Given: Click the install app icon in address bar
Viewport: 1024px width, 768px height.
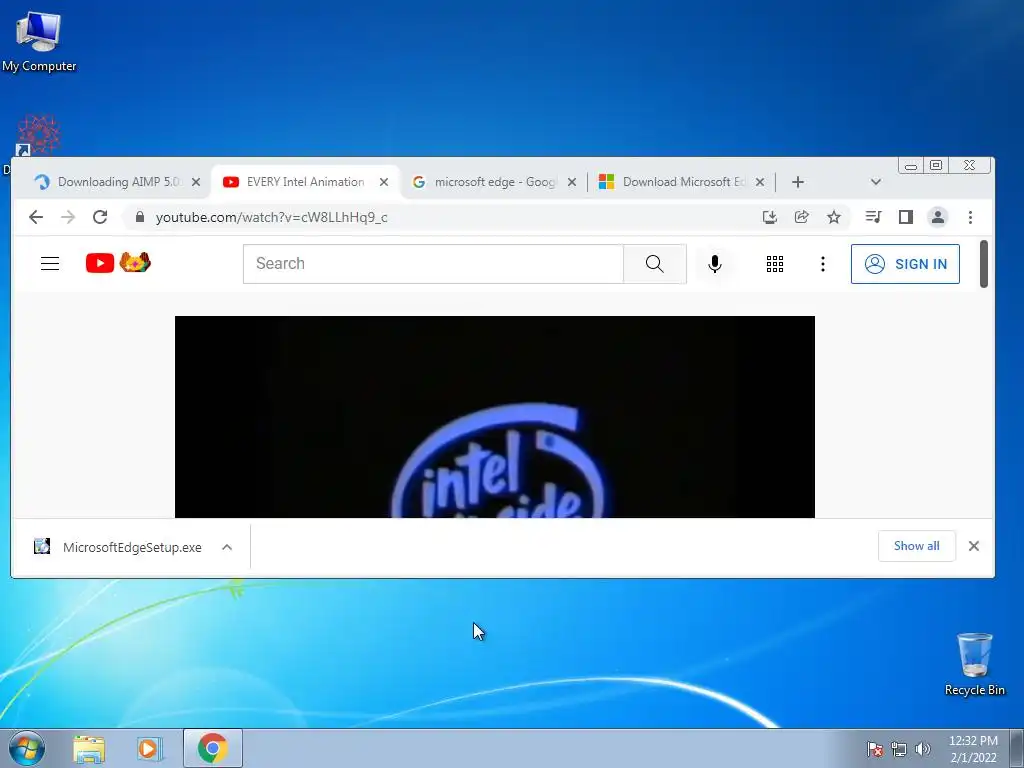Looking at the screenshot, I should click(x=770, y=217).
